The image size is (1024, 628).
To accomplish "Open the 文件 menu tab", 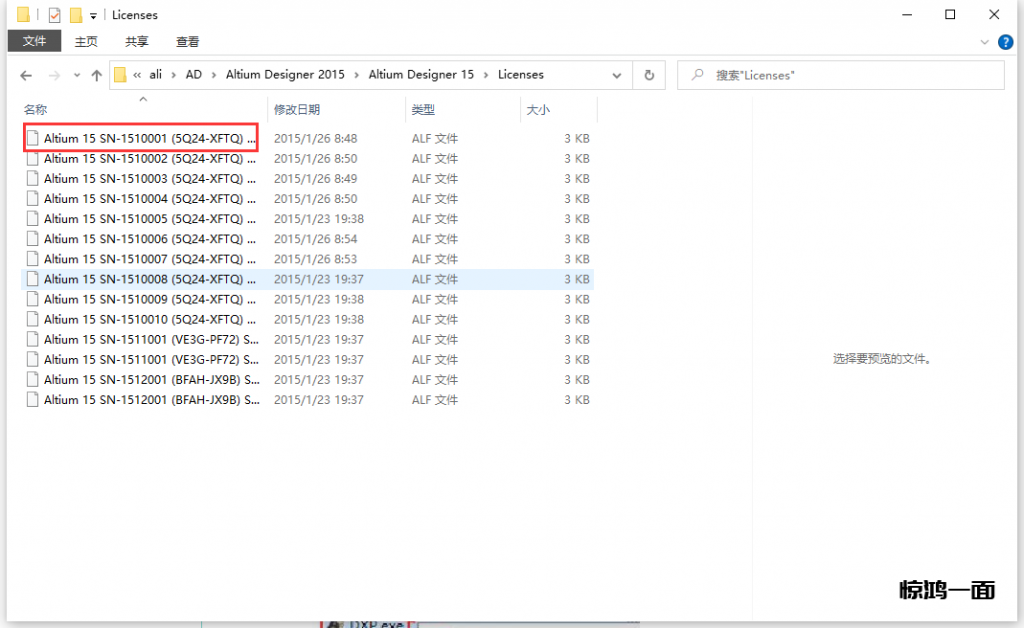I will point(35,41).
